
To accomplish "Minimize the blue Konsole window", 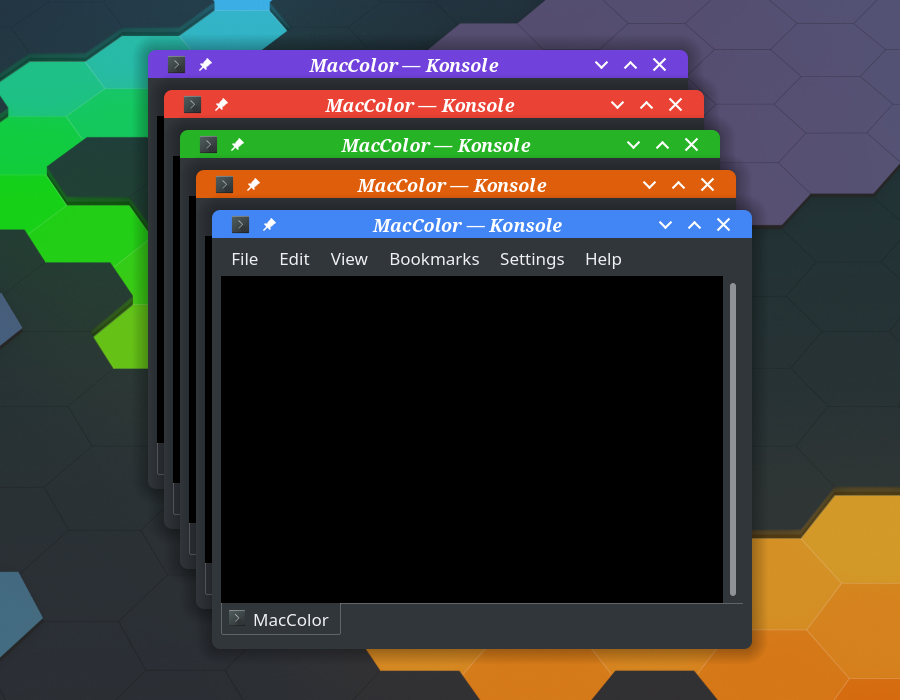I will (665, 225).
